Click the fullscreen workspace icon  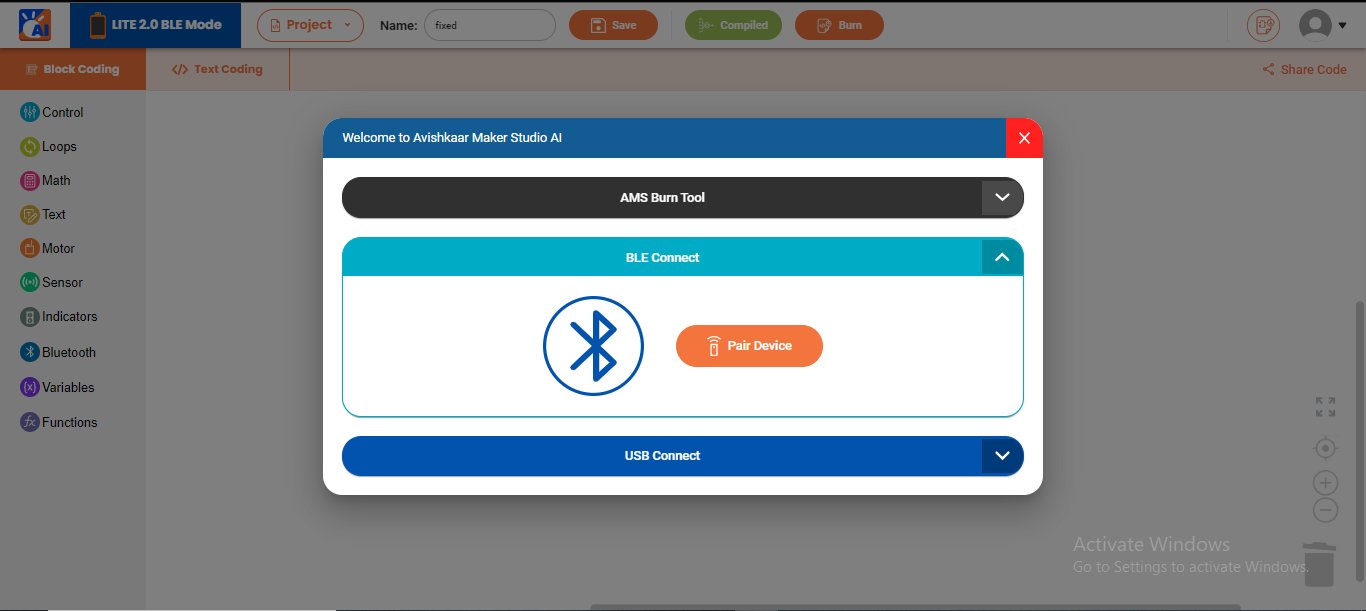pyautogui.click(x=1325, y=407)
